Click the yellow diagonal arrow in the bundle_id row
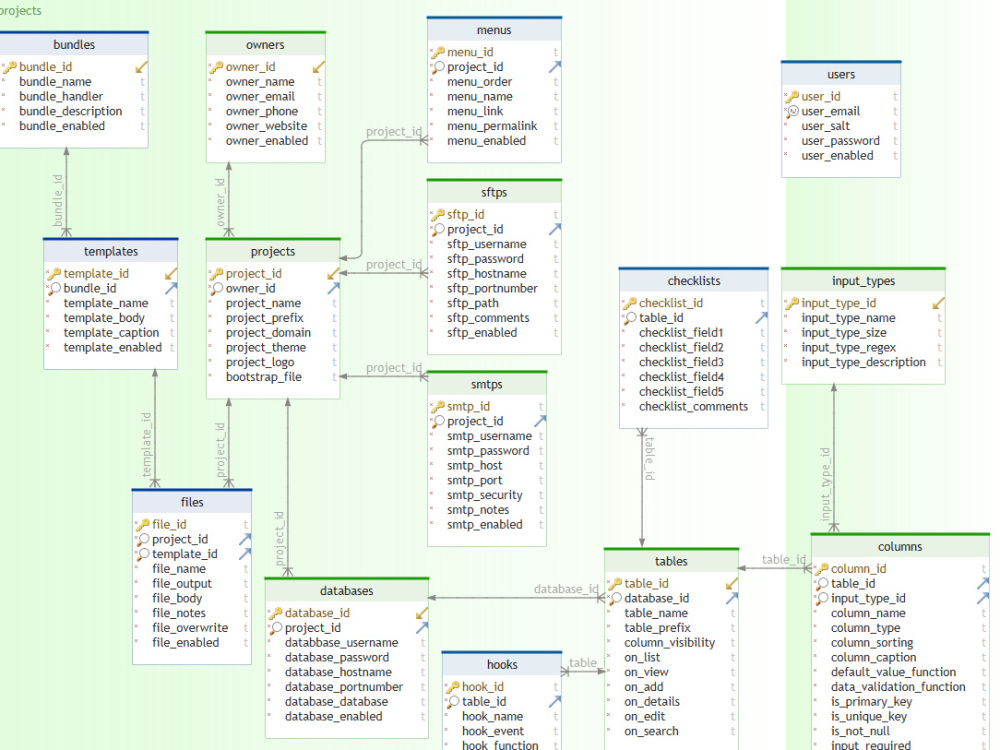Screen dimensions: 1000x750 [x=140, y=66]
